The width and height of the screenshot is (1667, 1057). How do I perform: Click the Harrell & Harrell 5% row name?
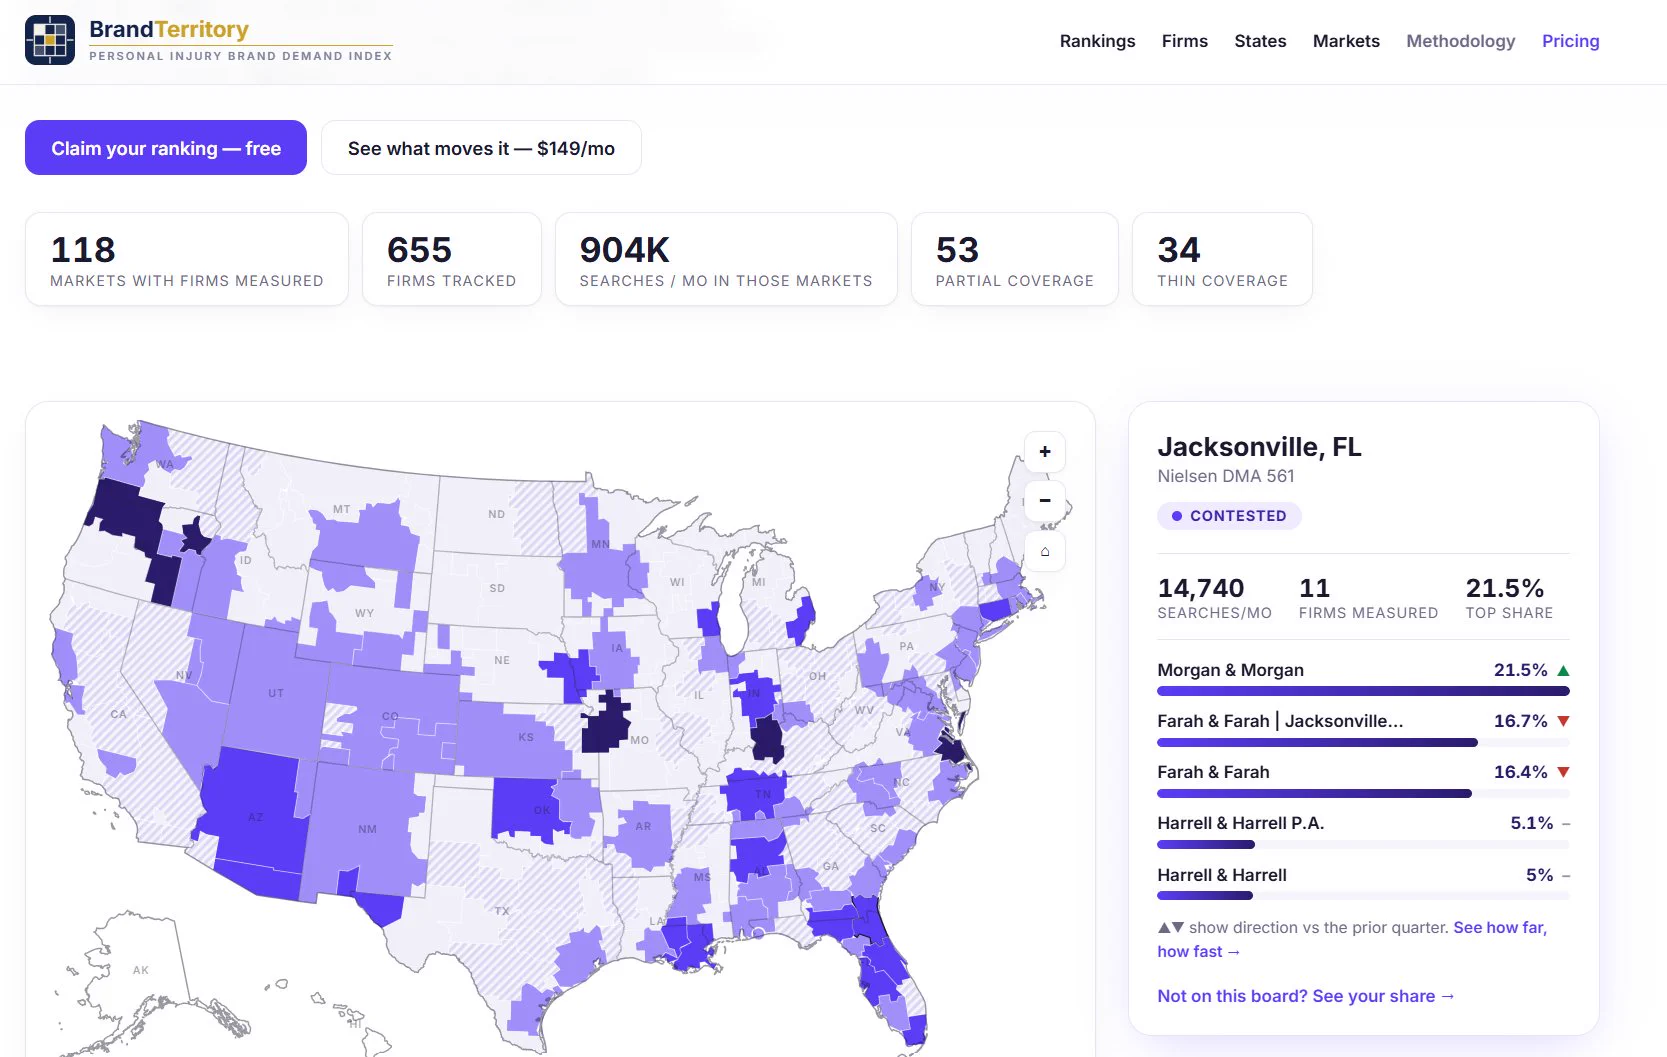1222,875
